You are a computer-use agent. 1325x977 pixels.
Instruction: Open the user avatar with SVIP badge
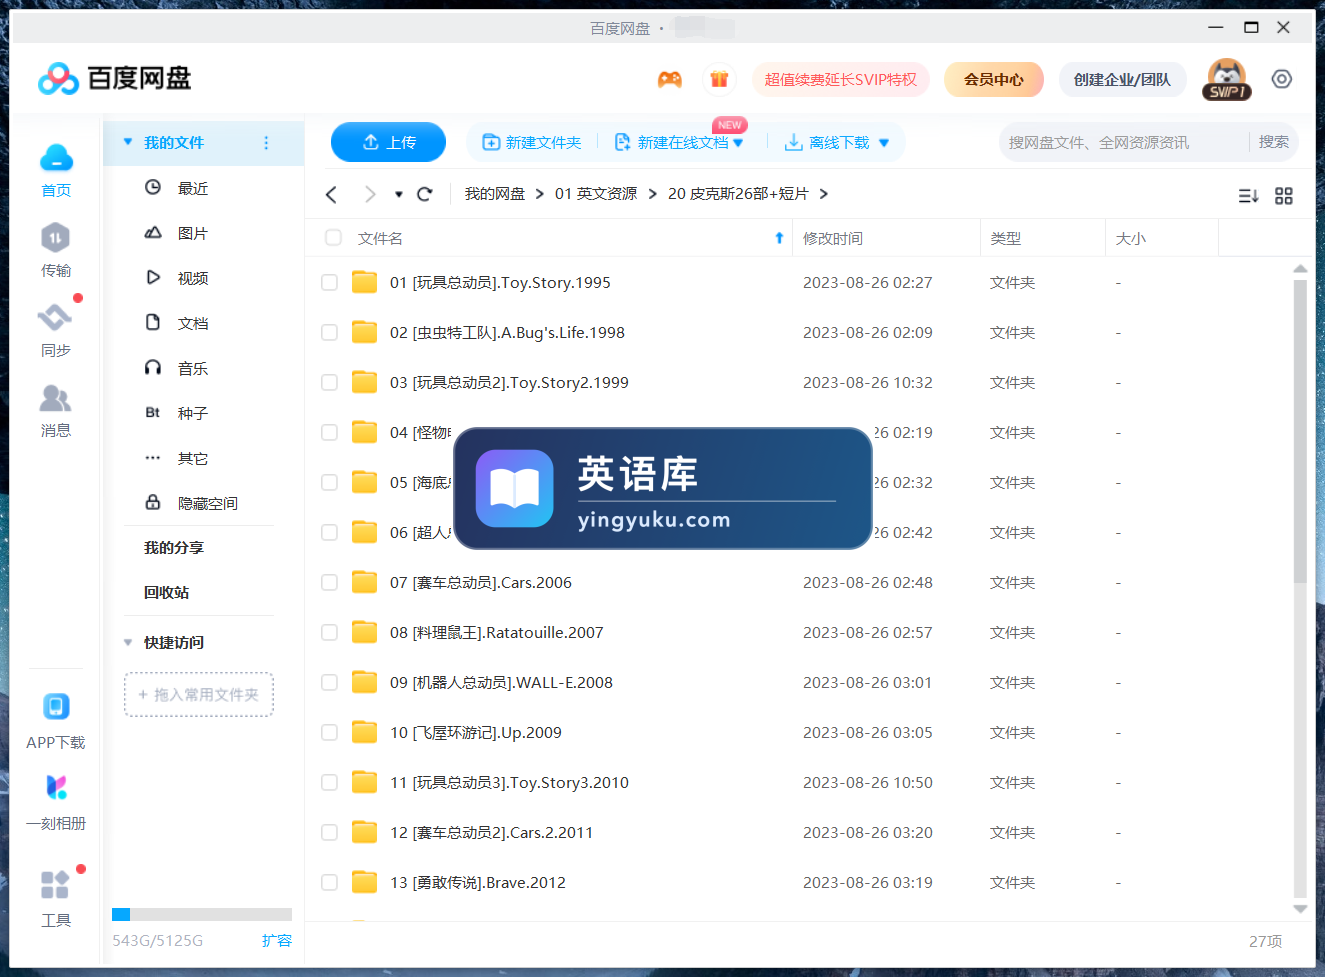(x=1226, y=78)
